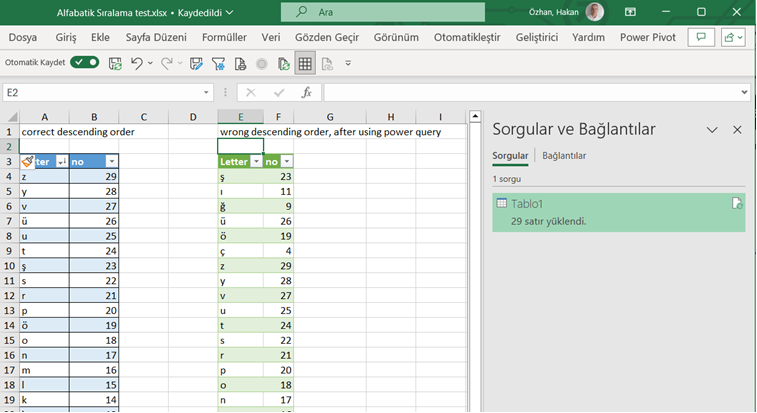This screenshot has width=757, height=413.
Task: Open the blue table no column filter dropdown
Action: tap(112, 161)
